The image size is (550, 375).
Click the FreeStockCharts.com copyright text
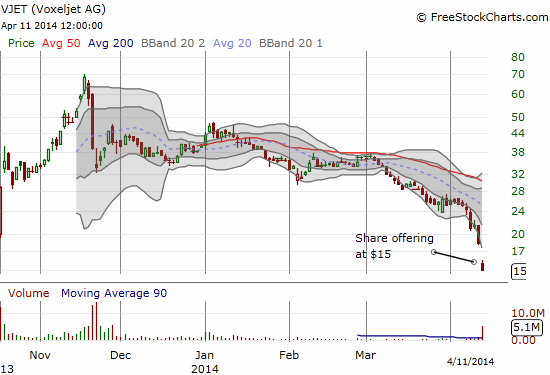click(x=482, y=17)
